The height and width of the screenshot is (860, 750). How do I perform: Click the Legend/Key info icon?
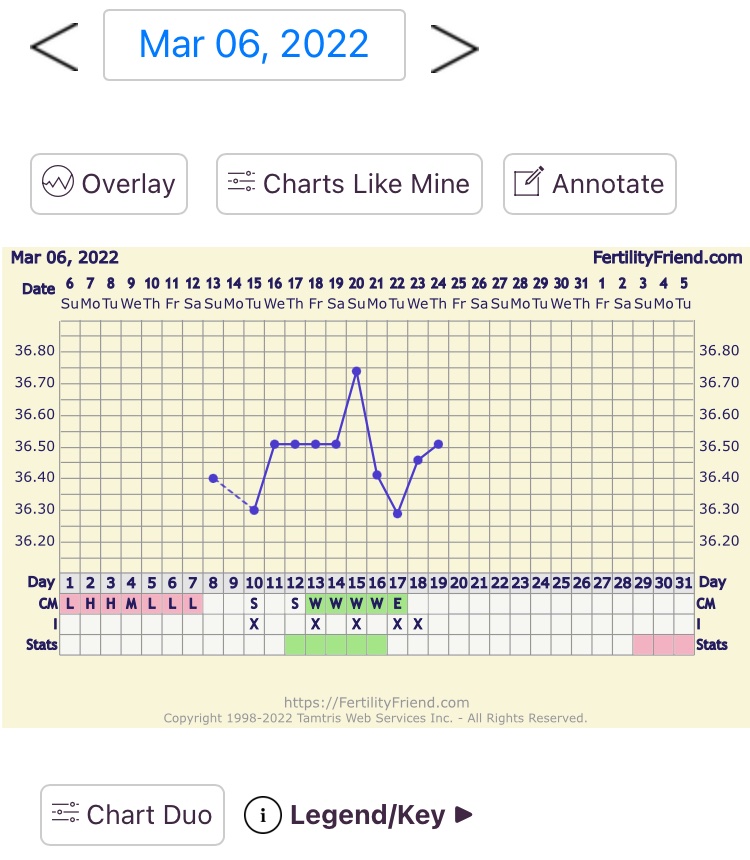tap(262, 815)
